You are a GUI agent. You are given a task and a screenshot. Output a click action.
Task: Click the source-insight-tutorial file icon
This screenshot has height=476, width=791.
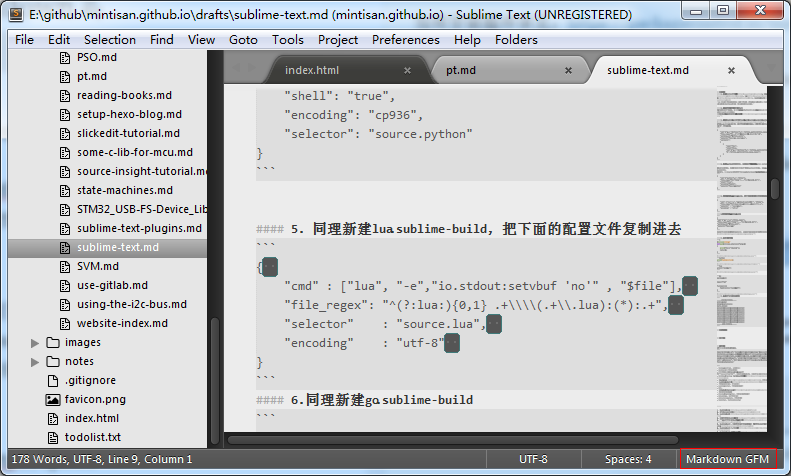pyautogui.click(x=65, y=172)
